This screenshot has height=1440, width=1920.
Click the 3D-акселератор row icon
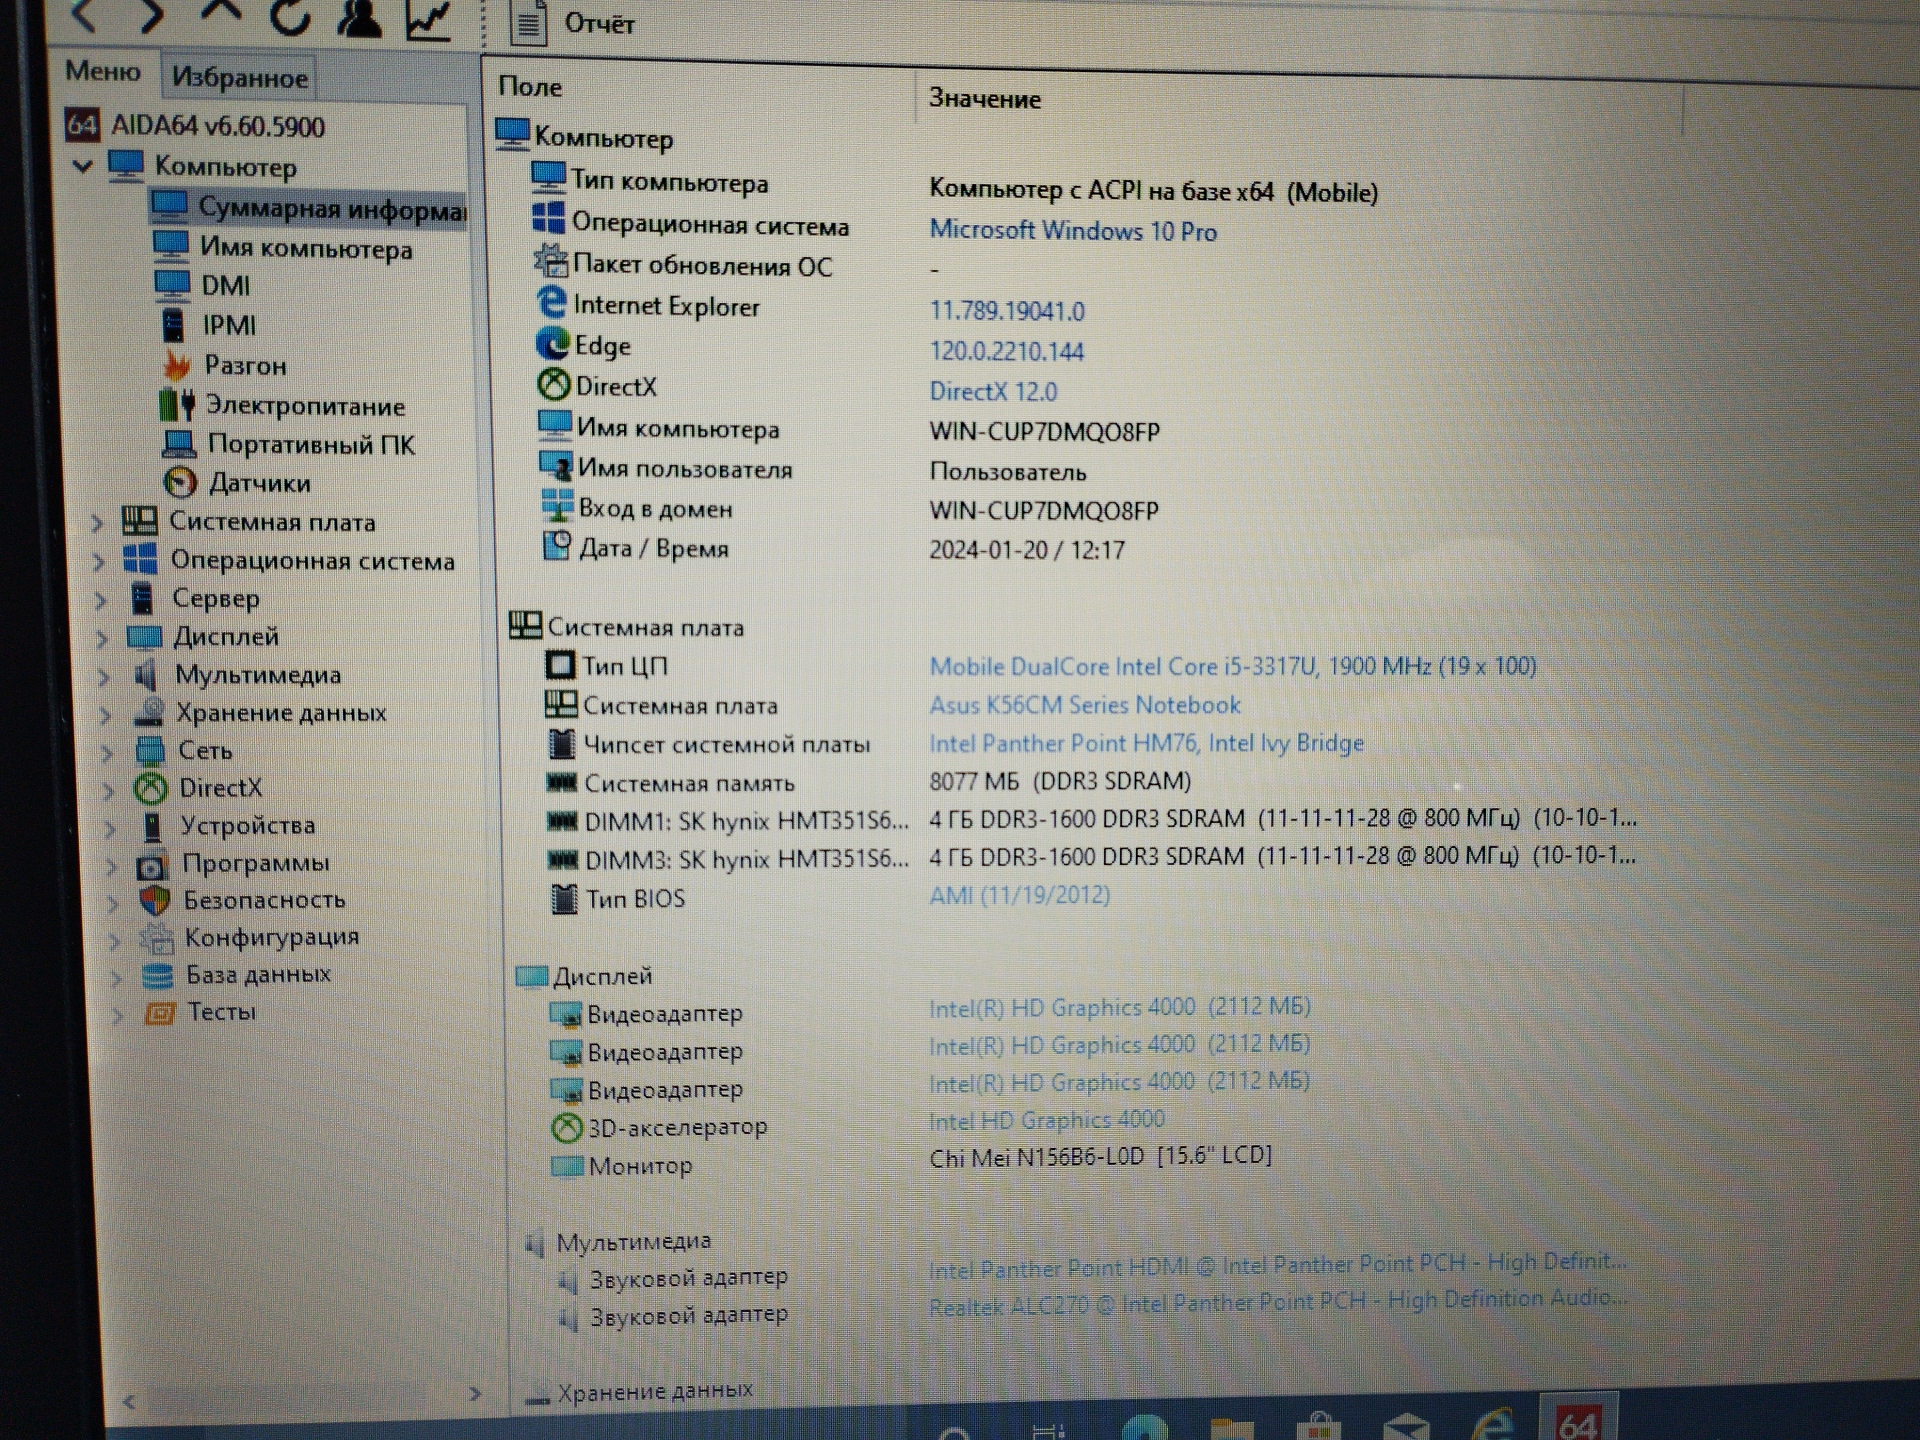[567, 1128]
